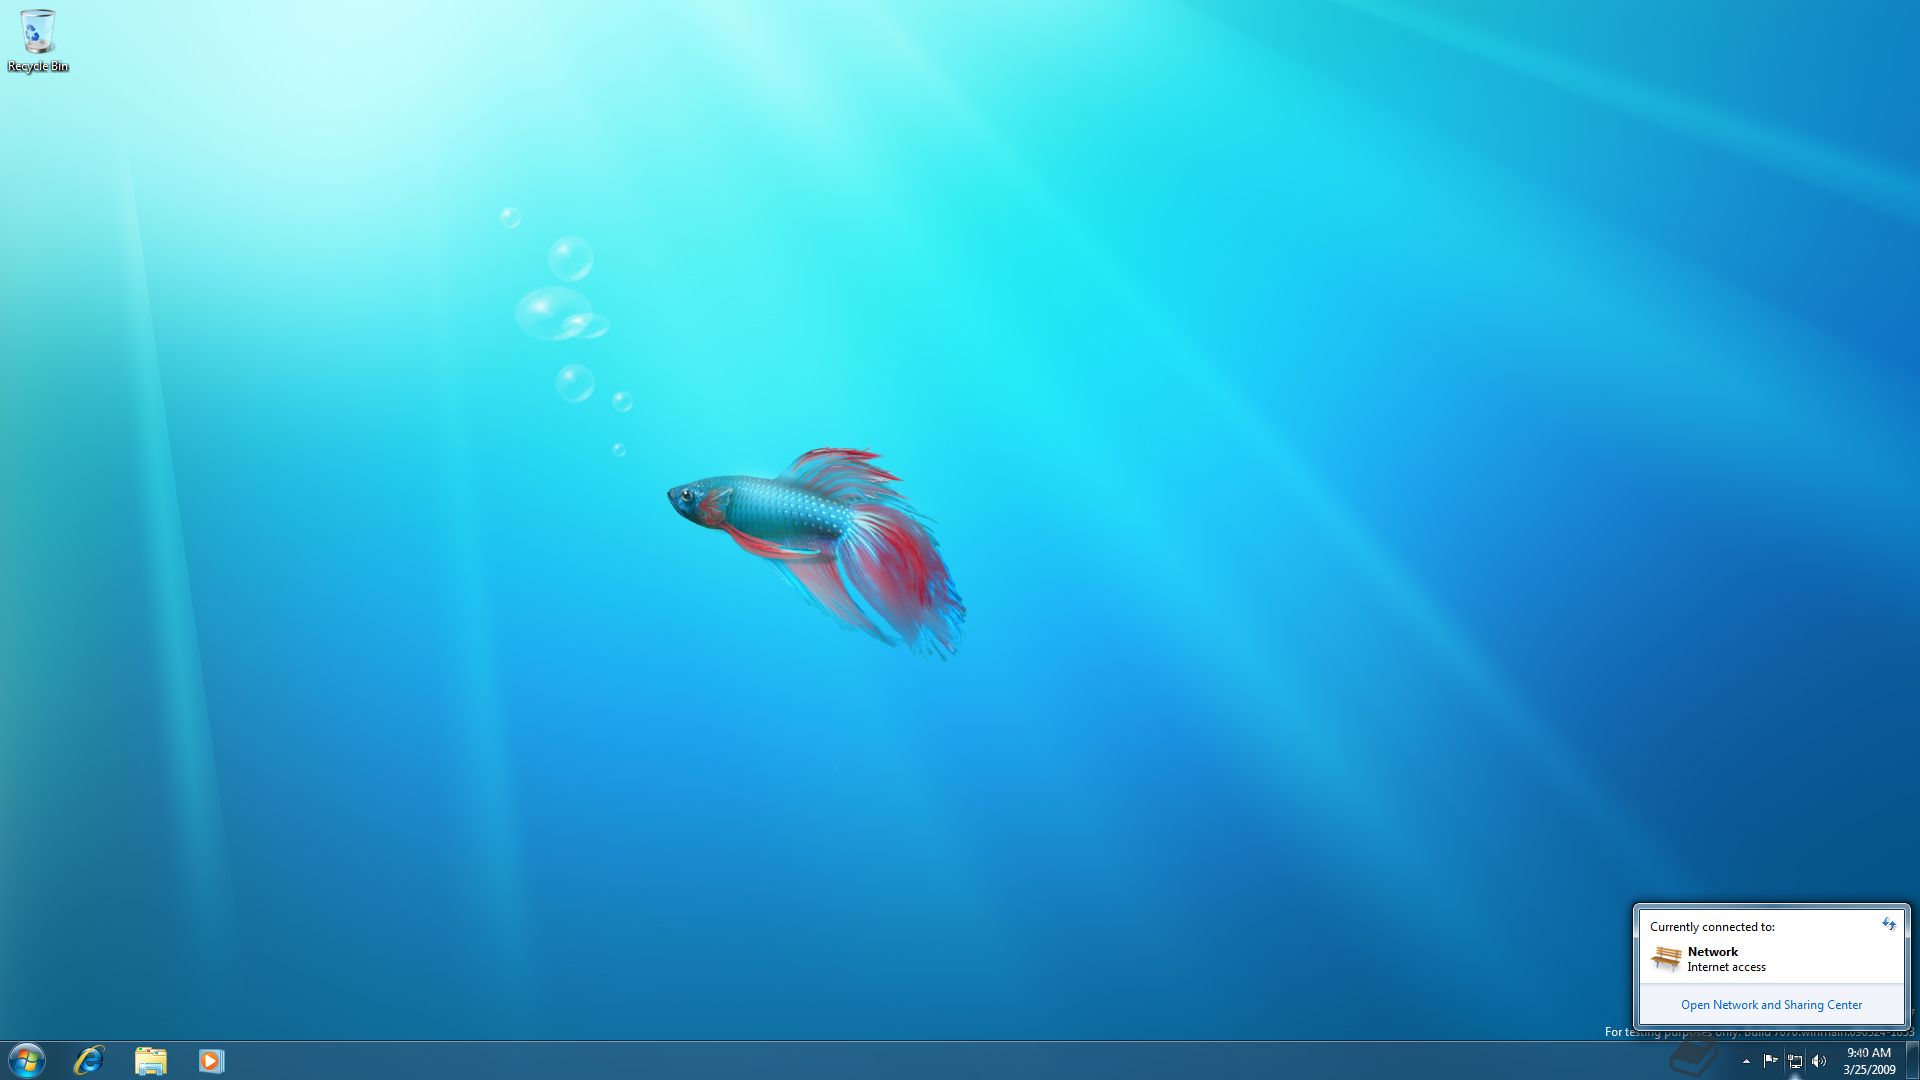Screen dimensions: 1920x1080
Task: Open the volume speaker icon
Action: click(x=1819, y=1061)
